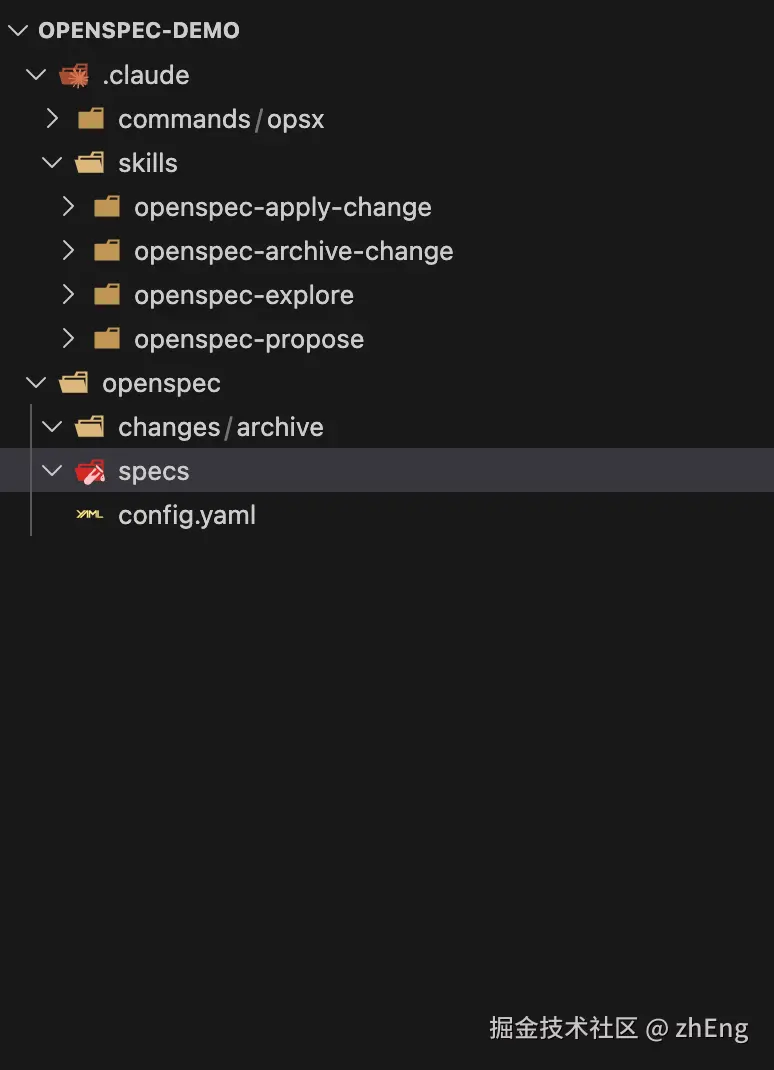
Task: Select the changes/archive folder label
Action: [221, 427]
